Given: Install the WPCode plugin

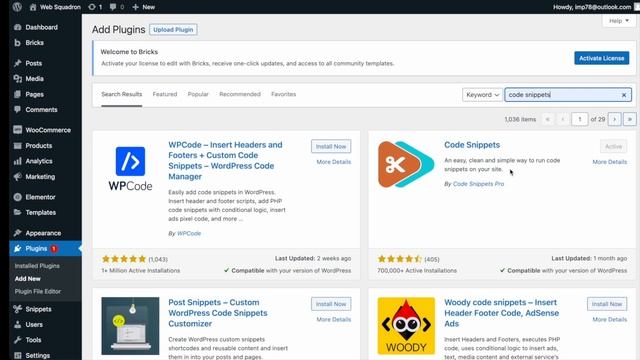Looking at the screenshot, I should point(331,146).
